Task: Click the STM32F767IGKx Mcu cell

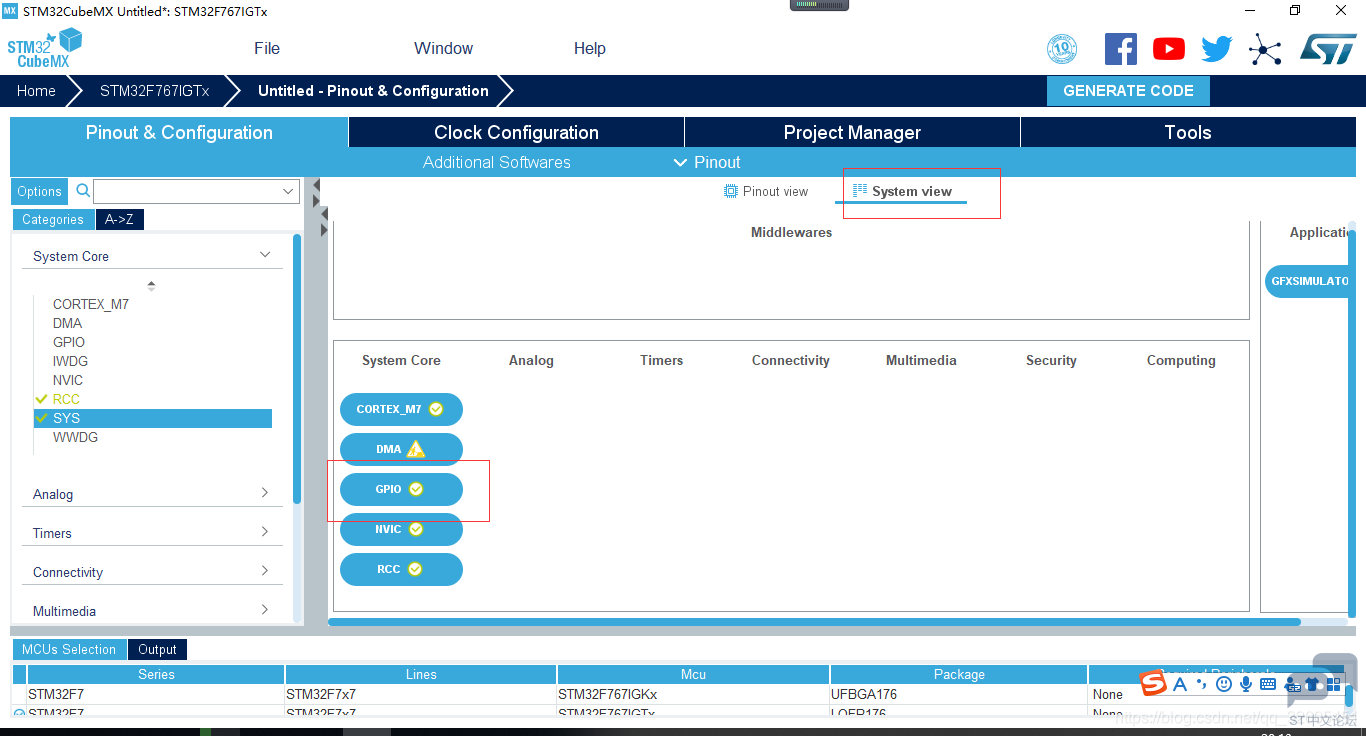Action: [x=693, y=694]
